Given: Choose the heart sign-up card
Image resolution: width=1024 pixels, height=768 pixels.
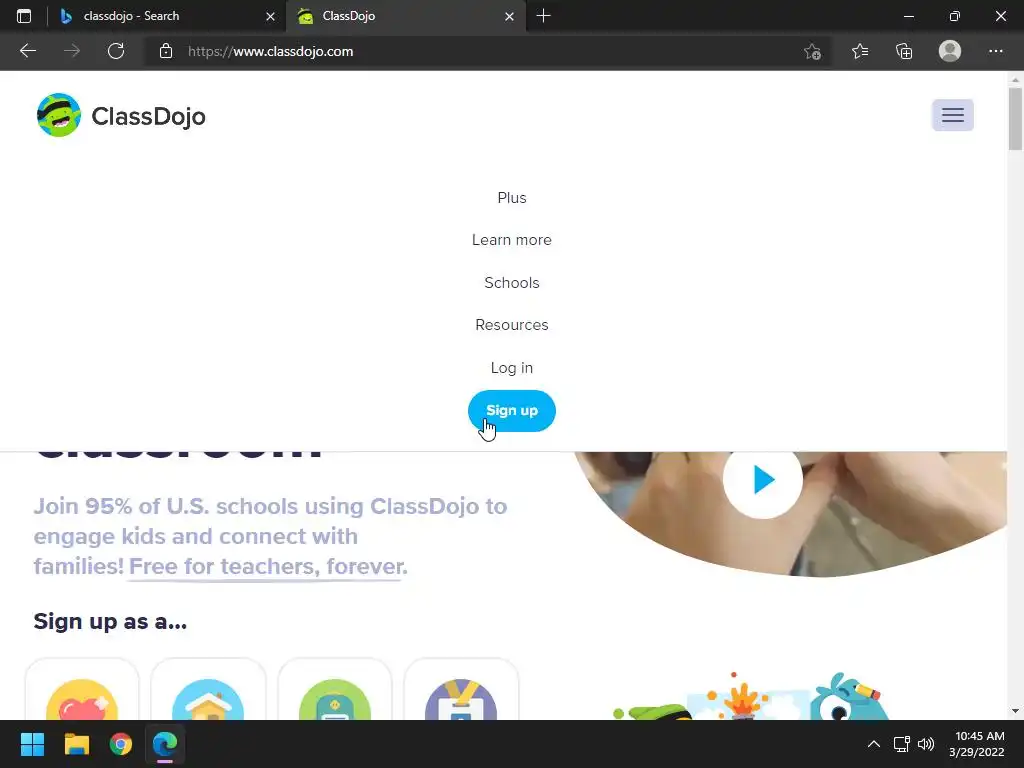Looking at the screenshot, I should click(82, 689).
